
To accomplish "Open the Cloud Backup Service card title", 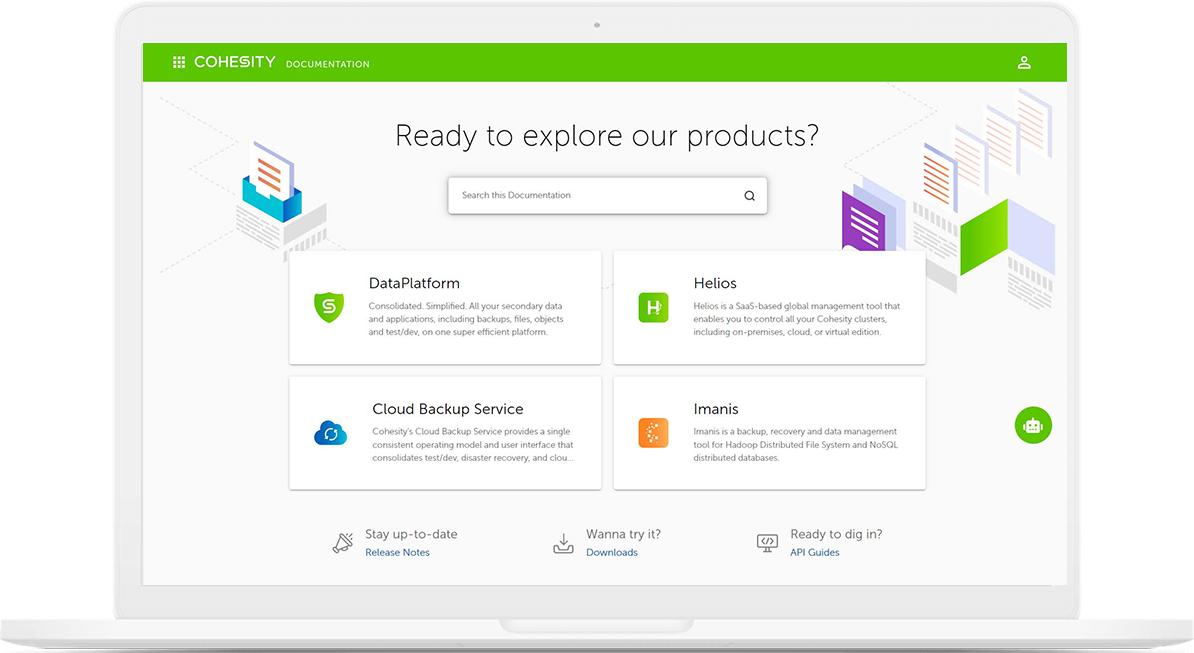I will click(448, 409).
